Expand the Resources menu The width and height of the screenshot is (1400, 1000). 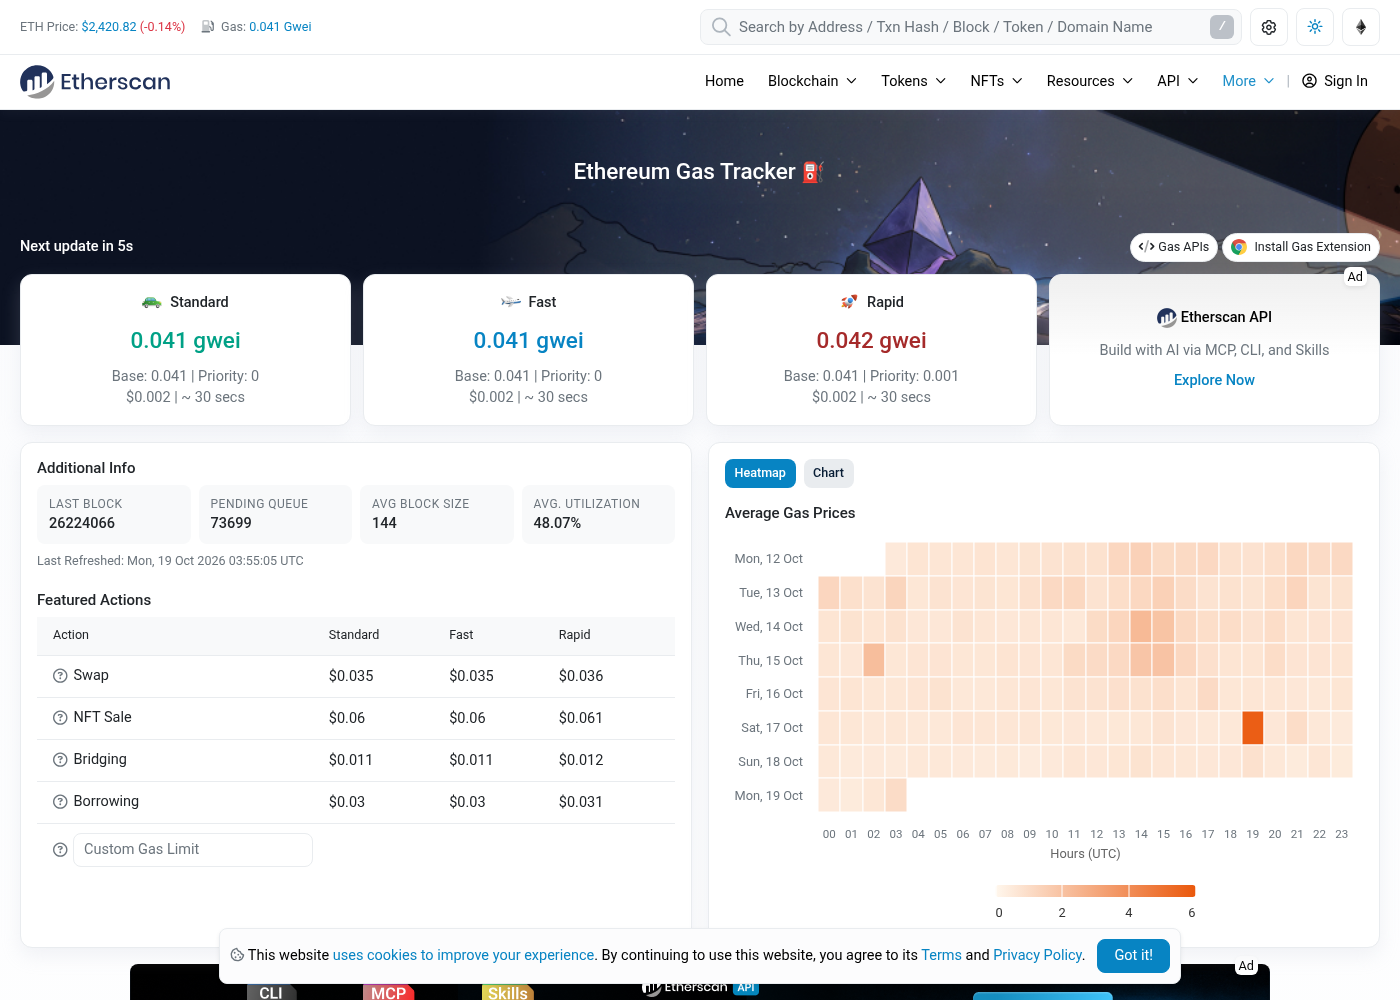(x=1089, y=81)
